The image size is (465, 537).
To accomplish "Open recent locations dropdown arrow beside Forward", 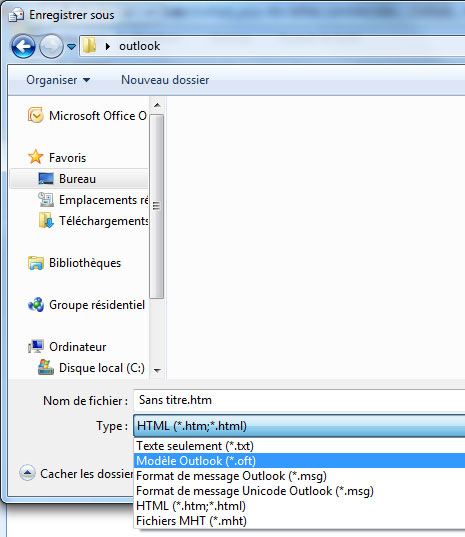I will (x=71, y=47).
